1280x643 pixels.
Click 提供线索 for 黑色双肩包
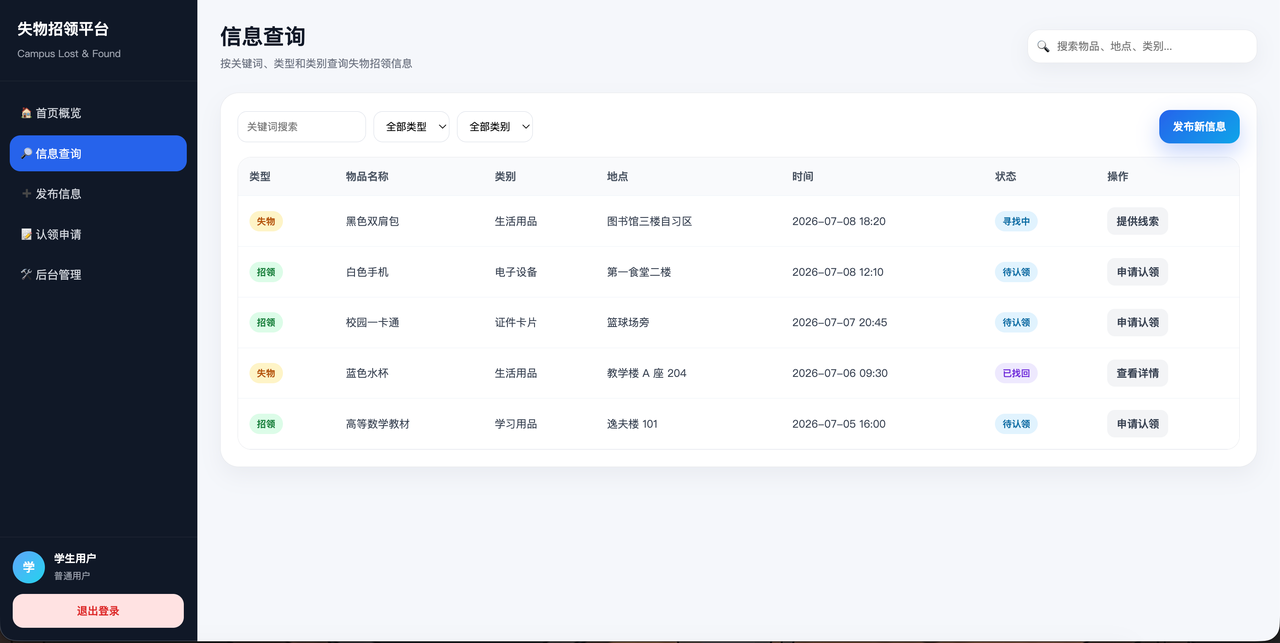click(x=1137, y=221)
